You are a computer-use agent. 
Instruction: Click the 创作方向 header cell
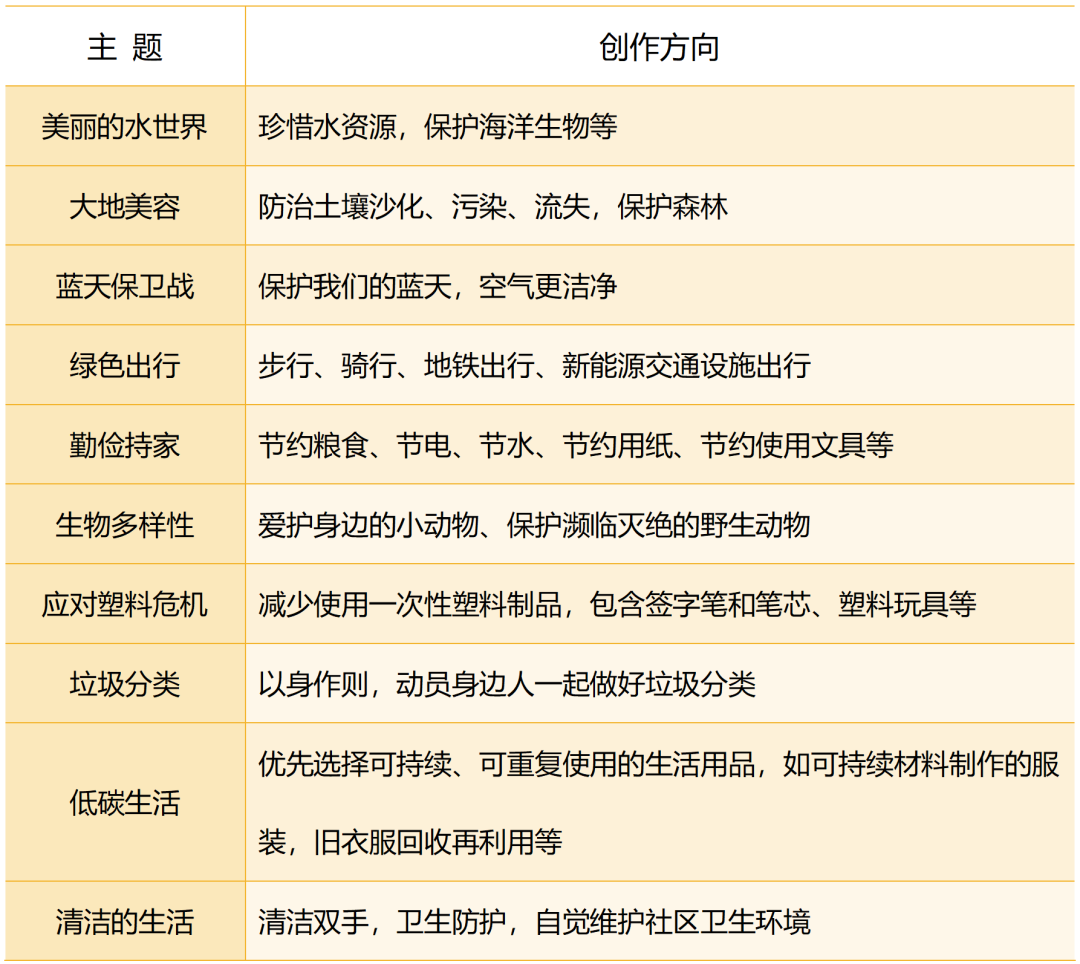pyautogui.click(x=660, y=45)
